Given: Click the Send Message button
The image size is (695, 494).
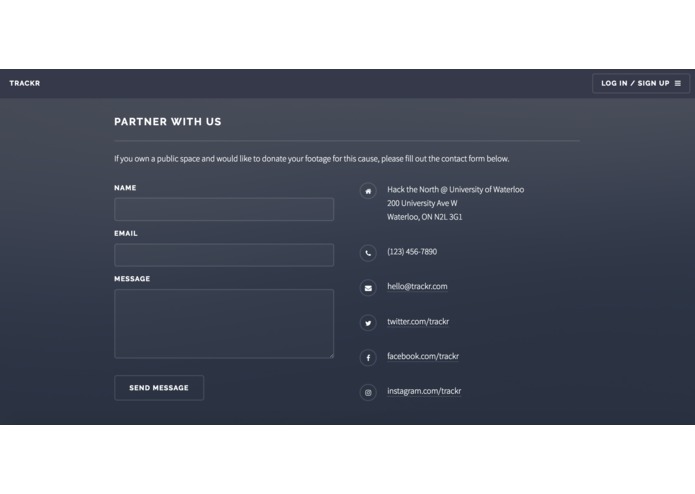Looking at the screenshot, I should pos(159,388).
